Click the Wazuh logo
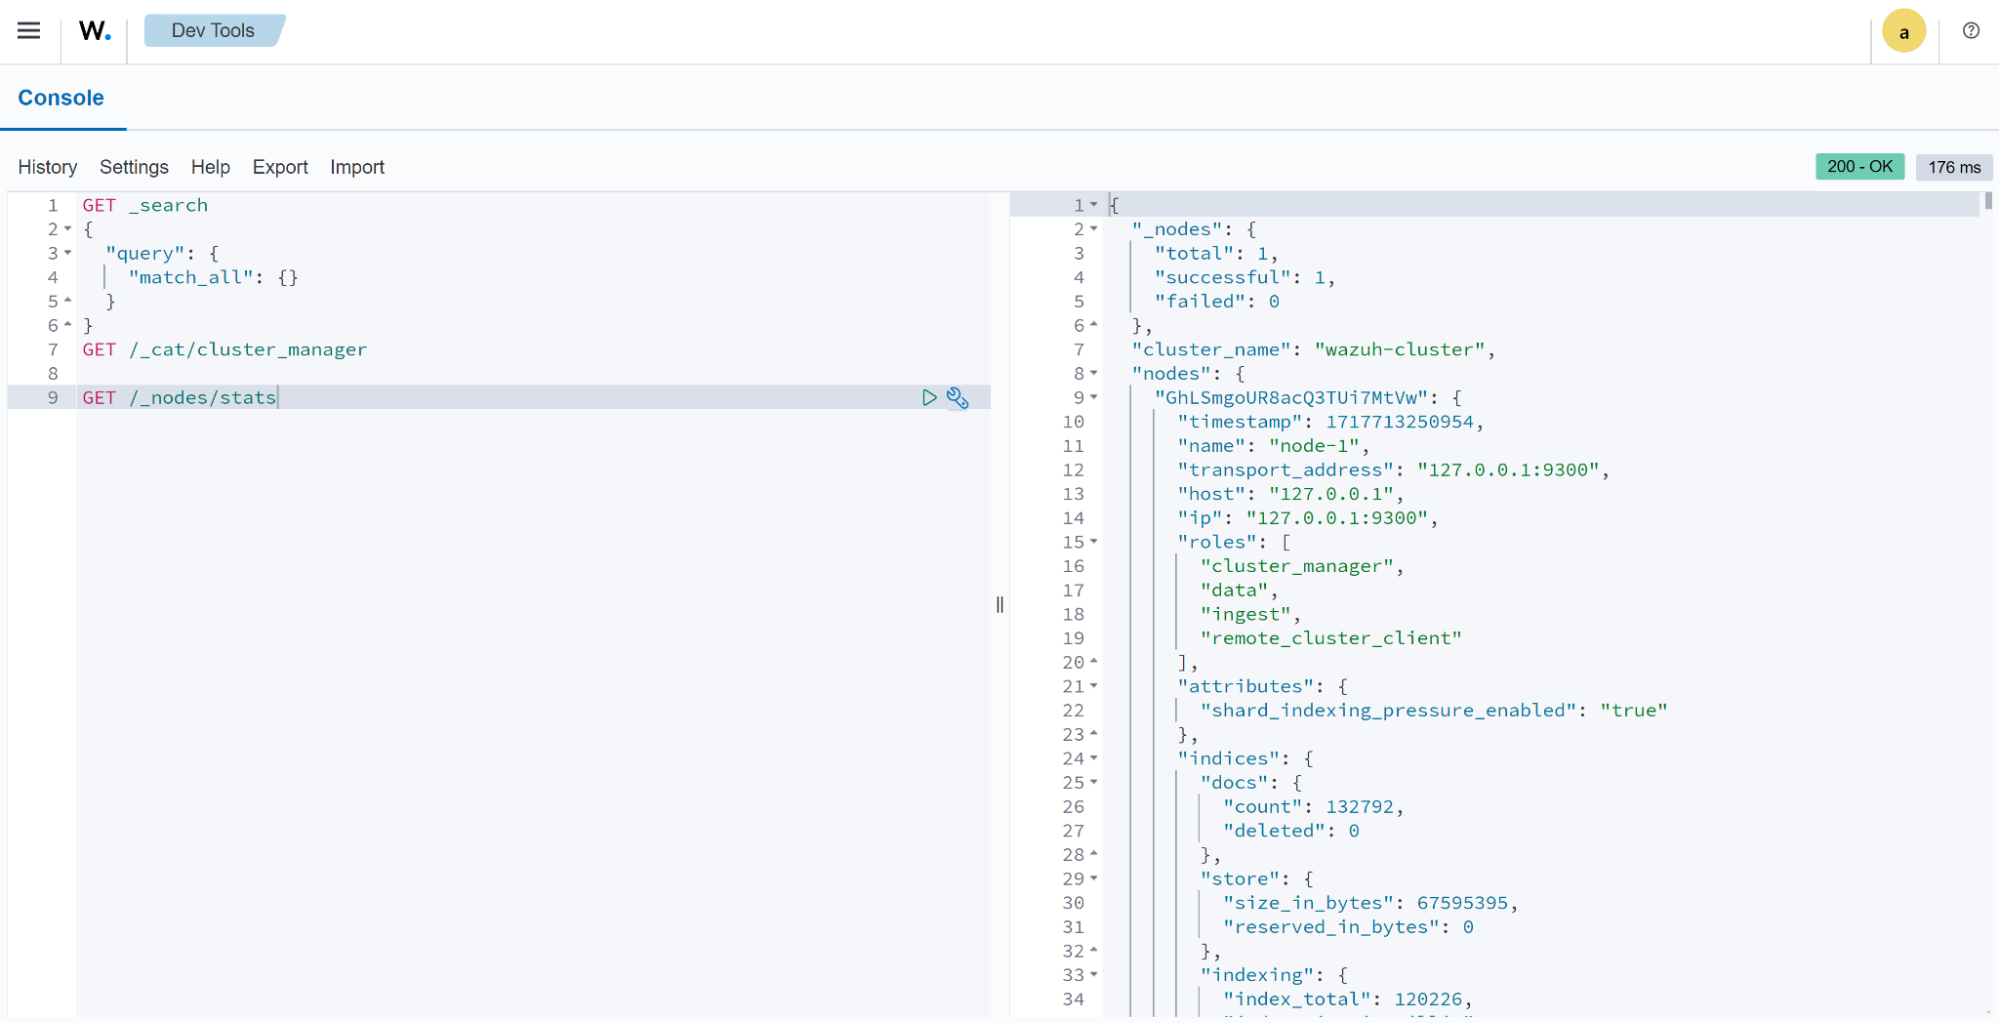 click(x=93, y=30)
